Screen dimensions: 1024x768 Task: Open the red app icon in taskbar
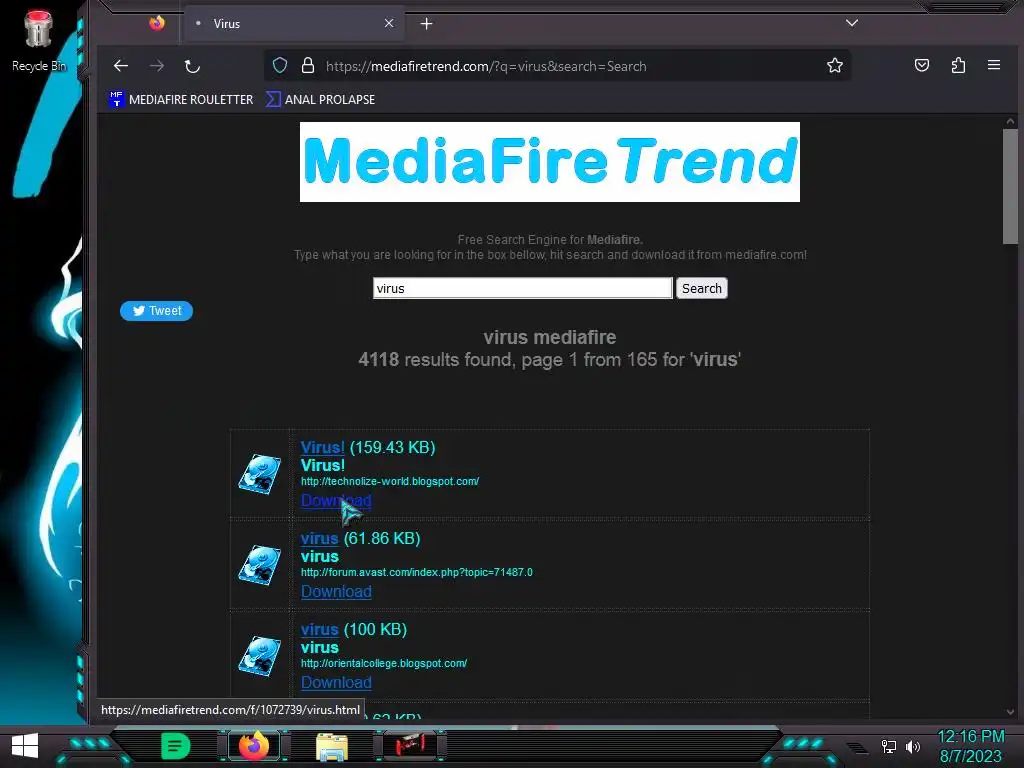click(410, 744)
